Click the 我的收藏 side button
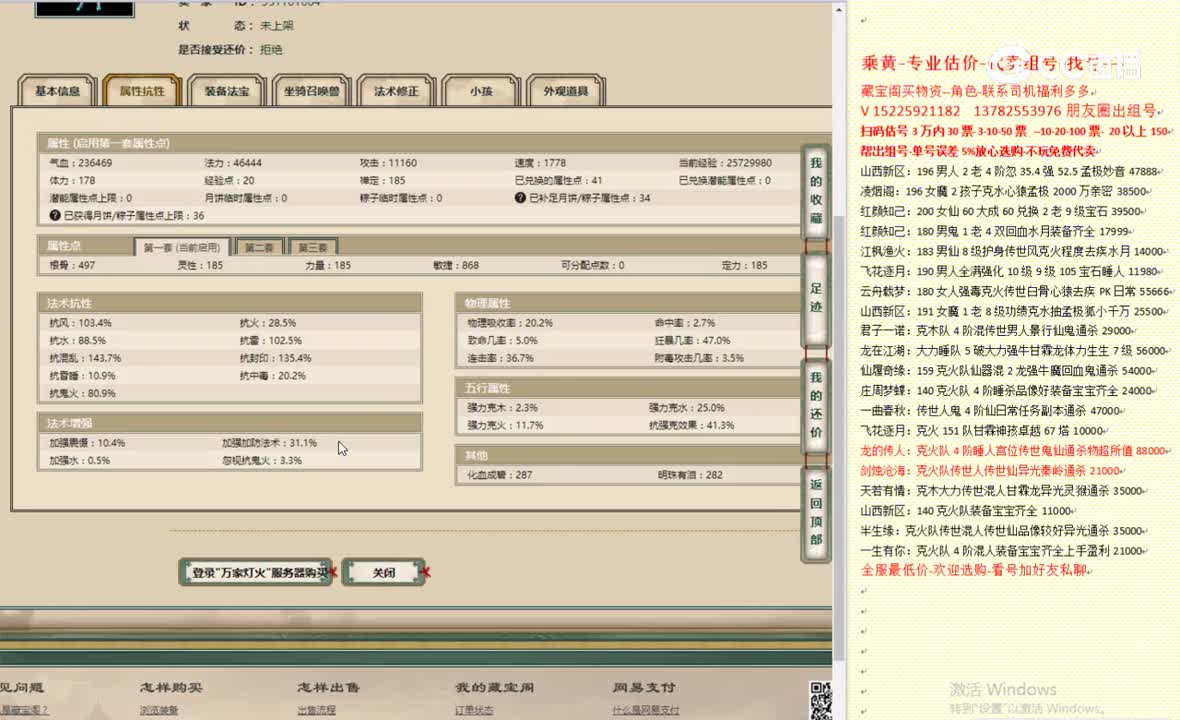This screenshot has width=1180, height=720. point(816,190)
